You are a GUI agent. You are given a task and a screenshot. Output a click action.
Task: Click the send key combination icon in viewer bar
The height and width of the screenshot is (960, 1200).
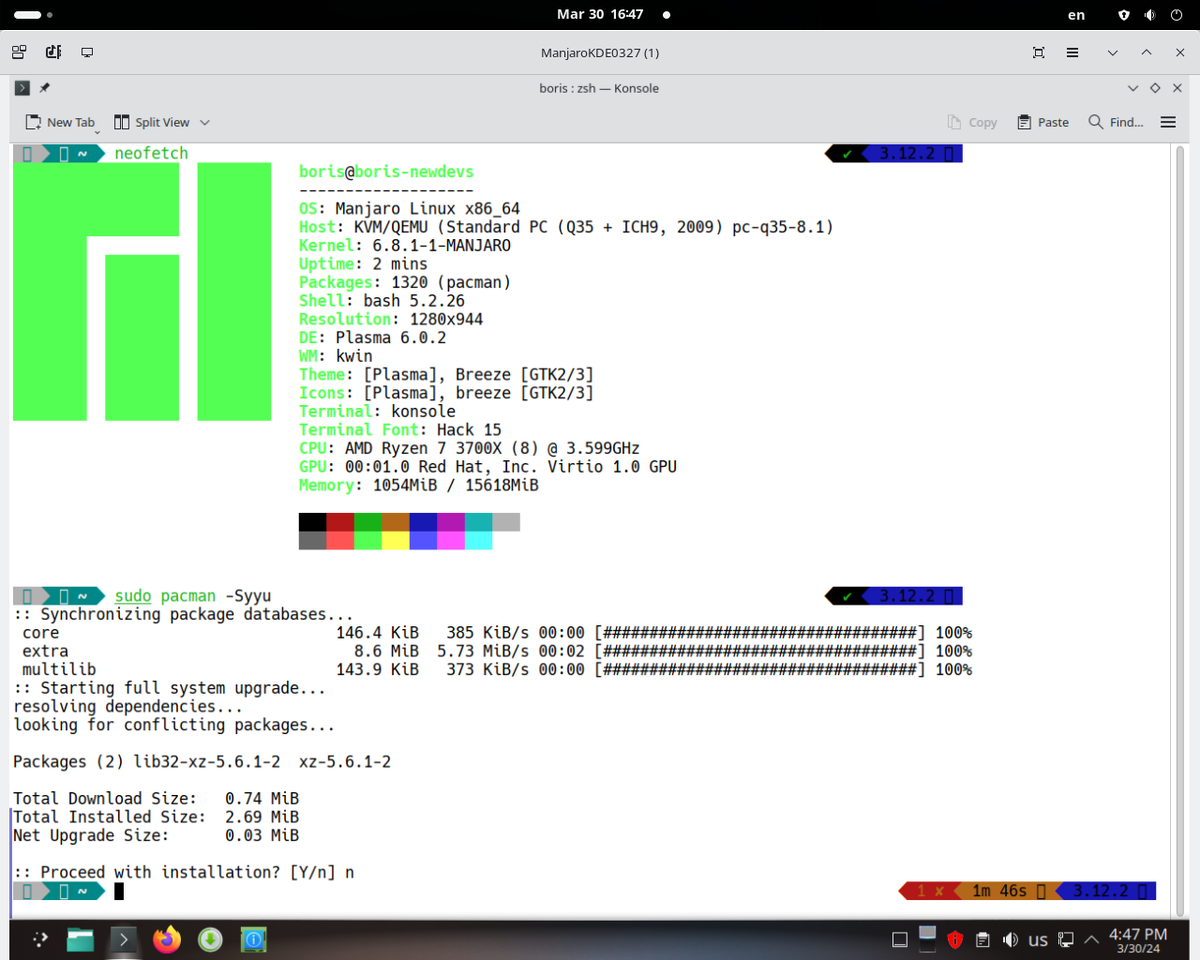click(x=54, y=52)
